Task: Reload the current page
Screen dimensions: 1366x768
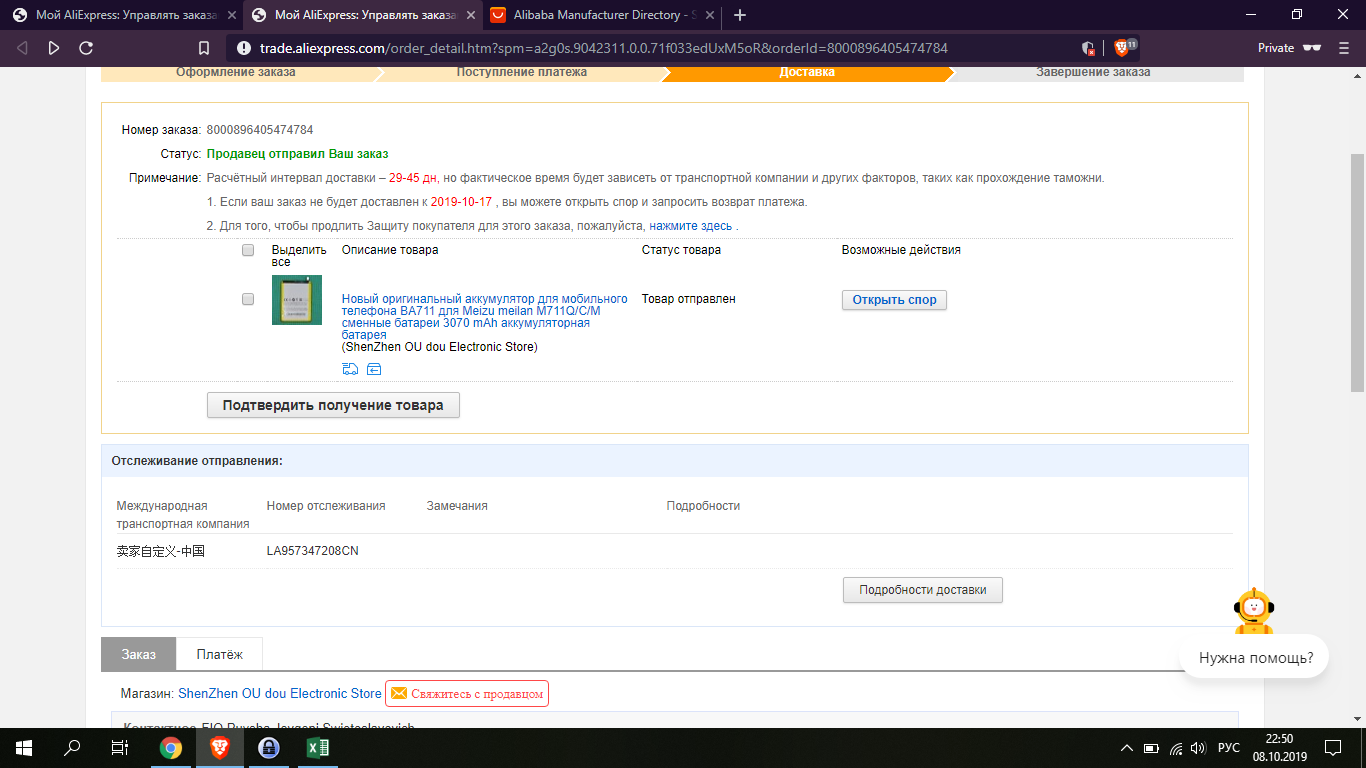Action: pos(86,48)
